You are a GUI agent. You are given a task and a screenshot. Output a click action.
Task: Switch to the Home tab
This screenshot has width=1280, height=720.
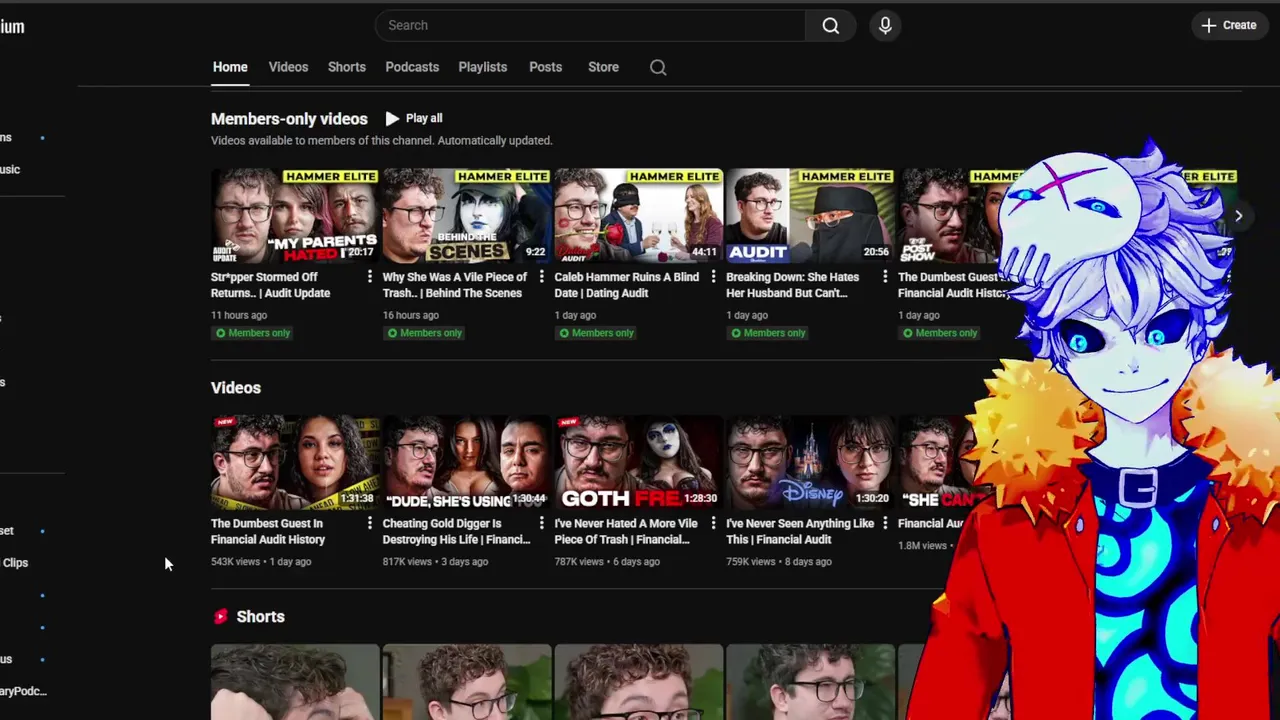[x=230, y=67]
